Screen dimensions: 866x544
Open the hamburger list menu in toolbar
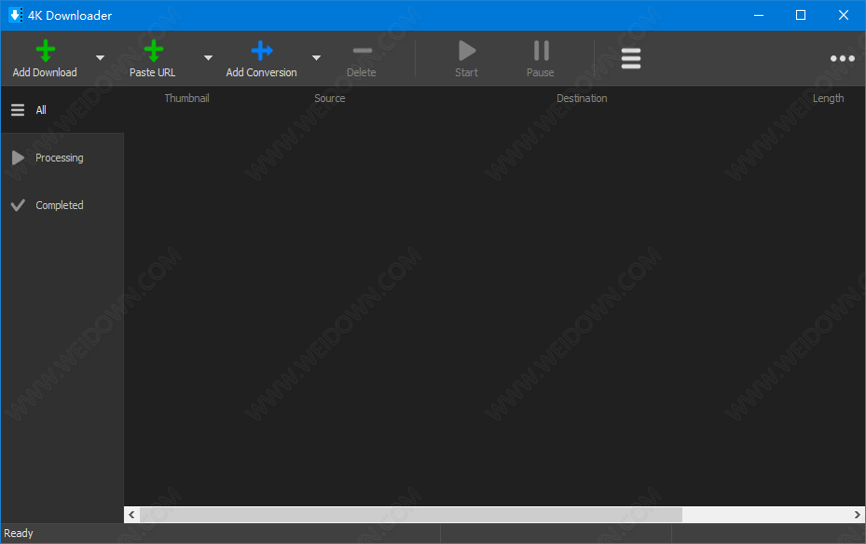[x=631, y=59]
